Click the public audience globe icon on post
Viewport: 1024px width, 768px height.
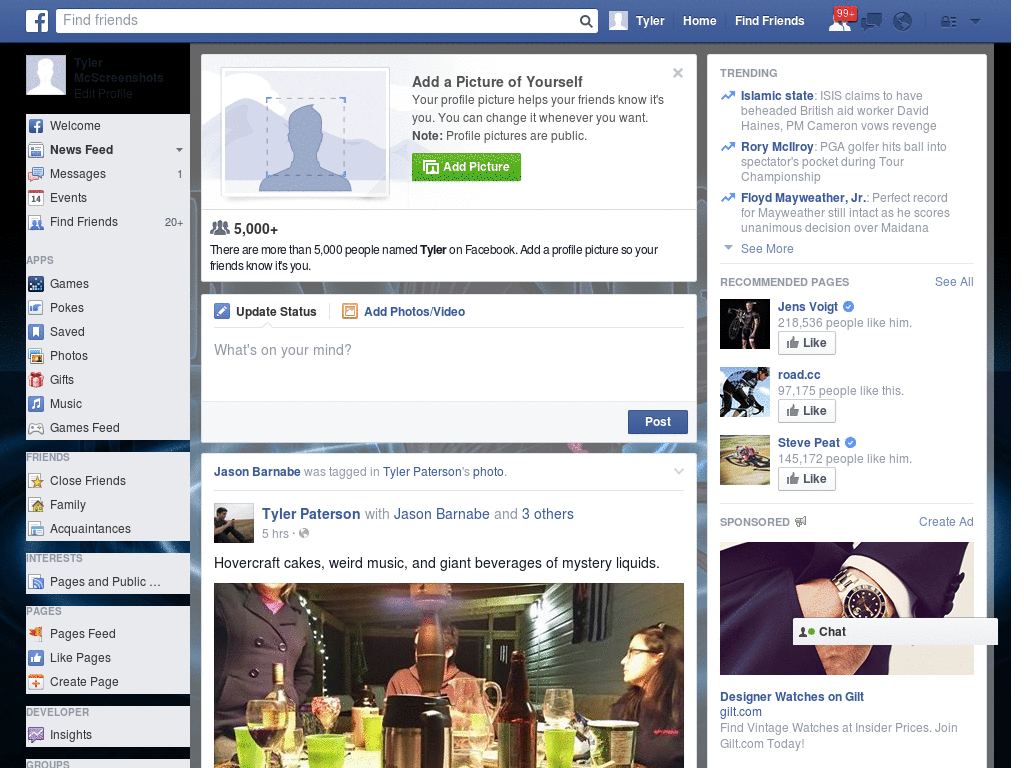pos(304,534)
